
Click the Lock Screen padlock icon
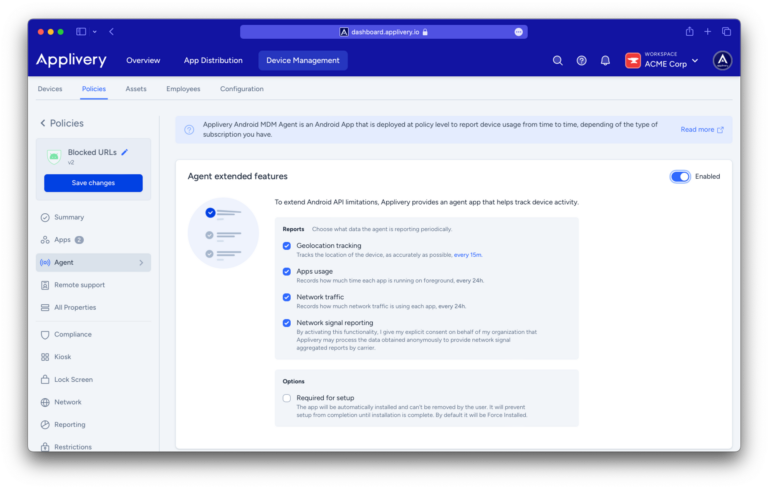45,380
